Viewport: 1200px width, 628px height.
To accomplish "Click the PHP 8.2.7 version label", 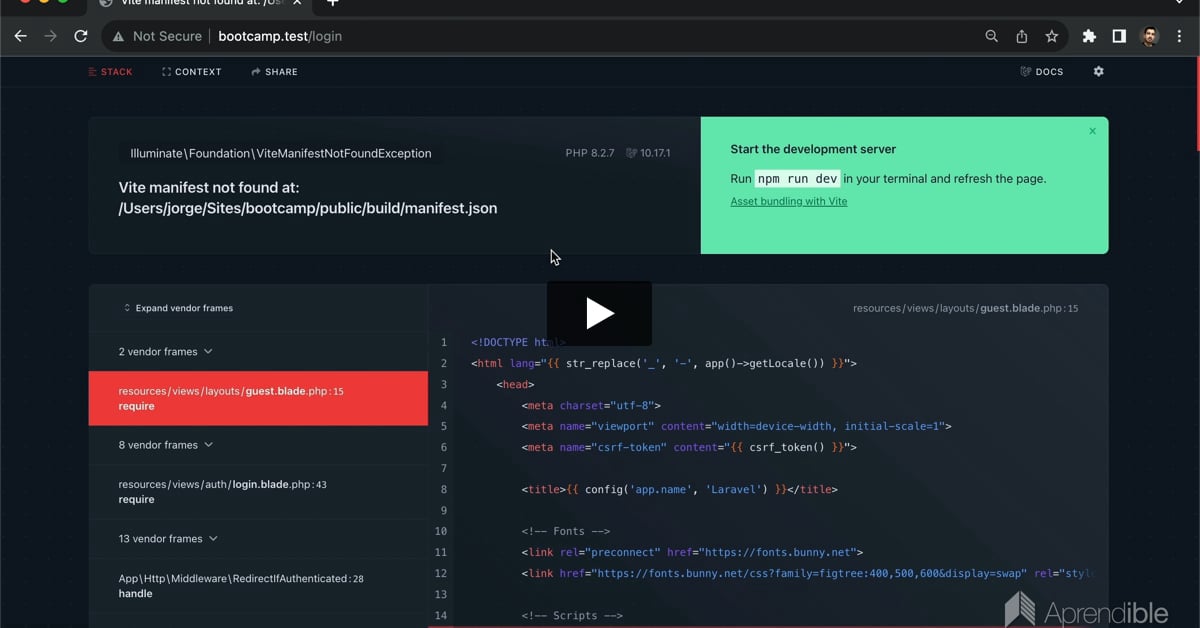I will click(x=590, y=154).
